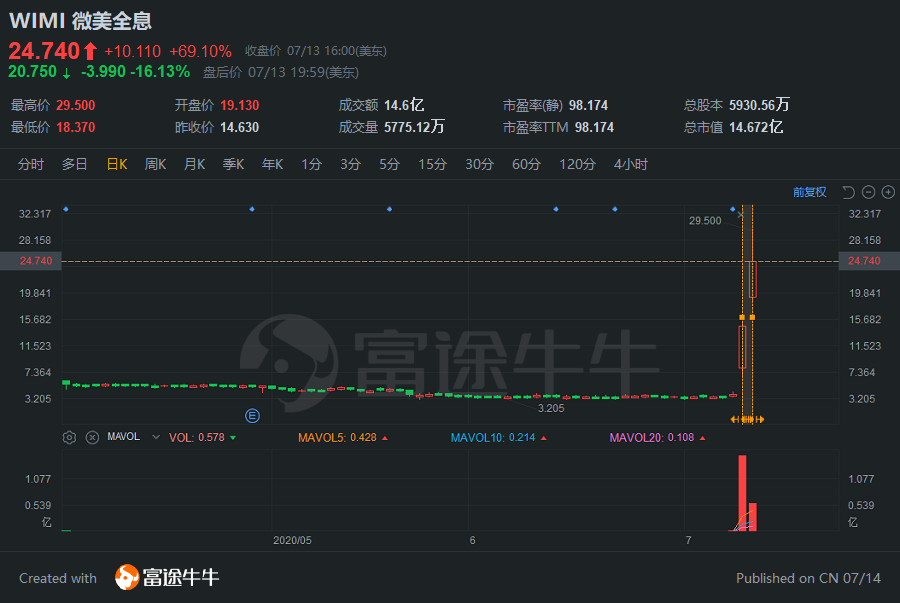The image size is (900, 603).
Task: Switch to the 1分 interval
Action: [x=312, y=165]
